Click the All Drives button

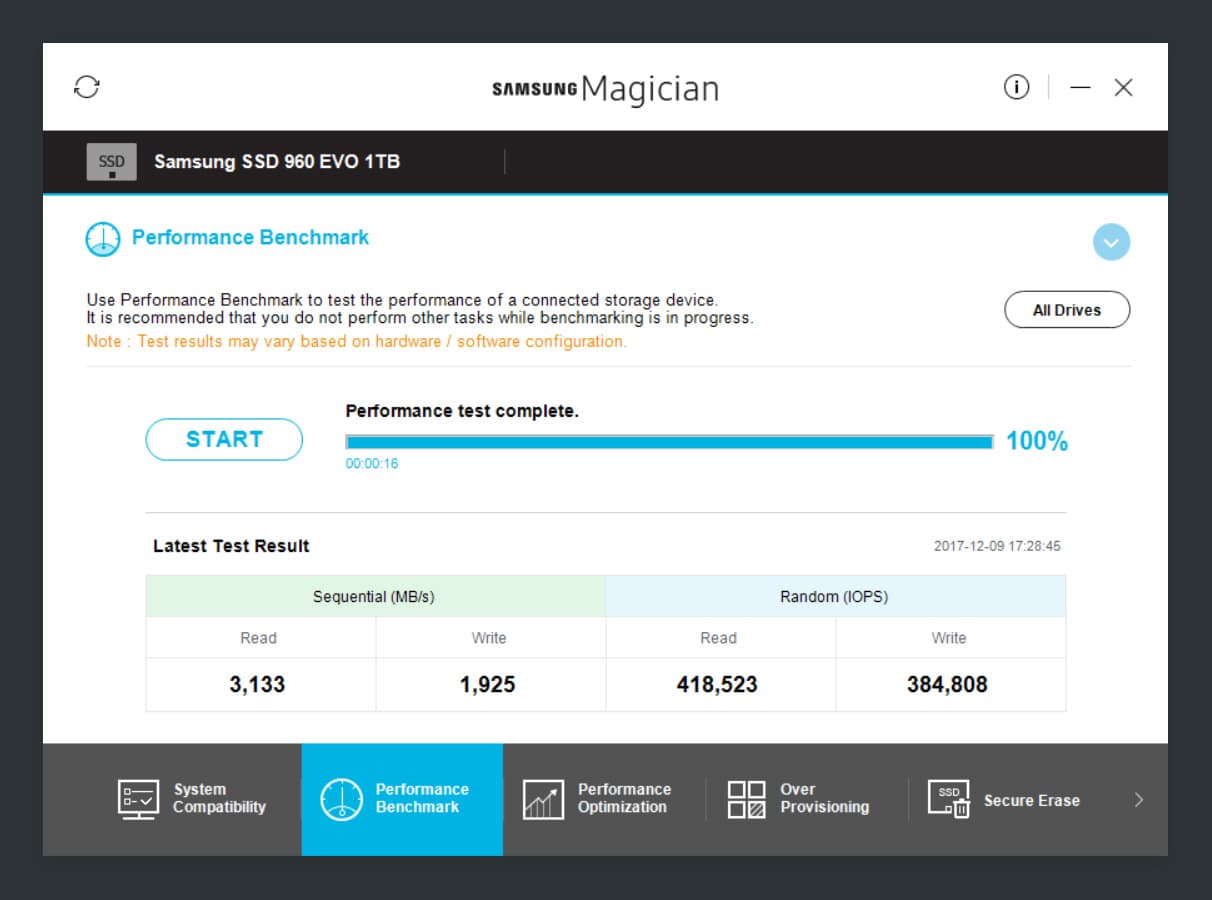[1067, 310]
